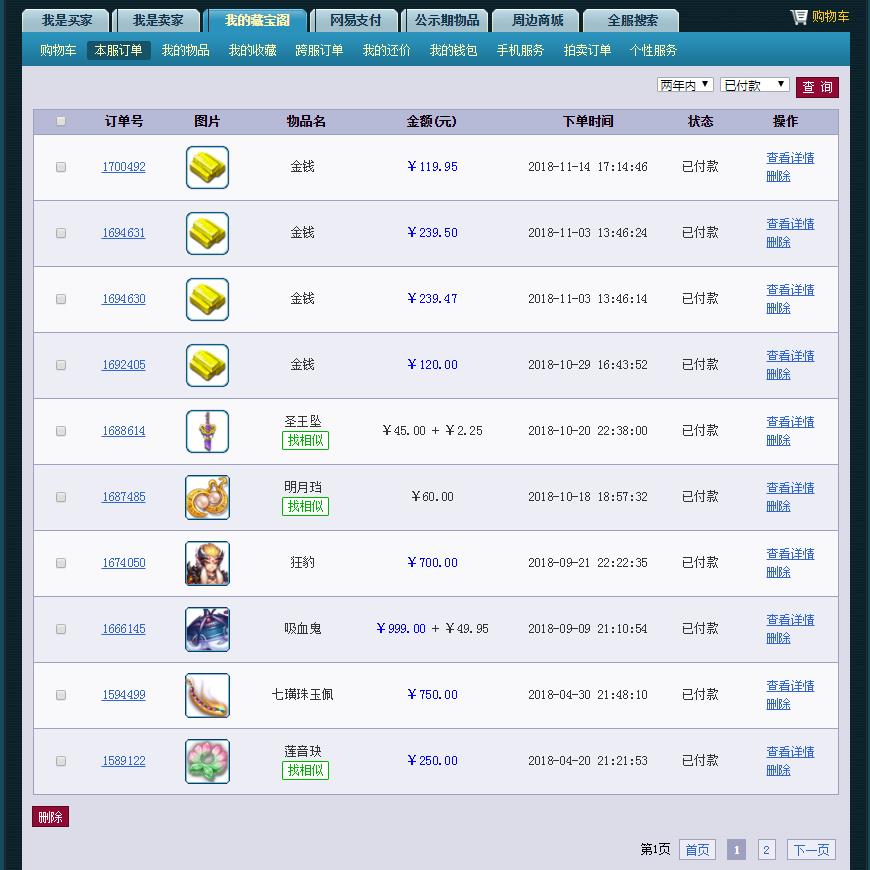Click 找相似 under 明月珰
870x870 pixels.
coord(305,507)
